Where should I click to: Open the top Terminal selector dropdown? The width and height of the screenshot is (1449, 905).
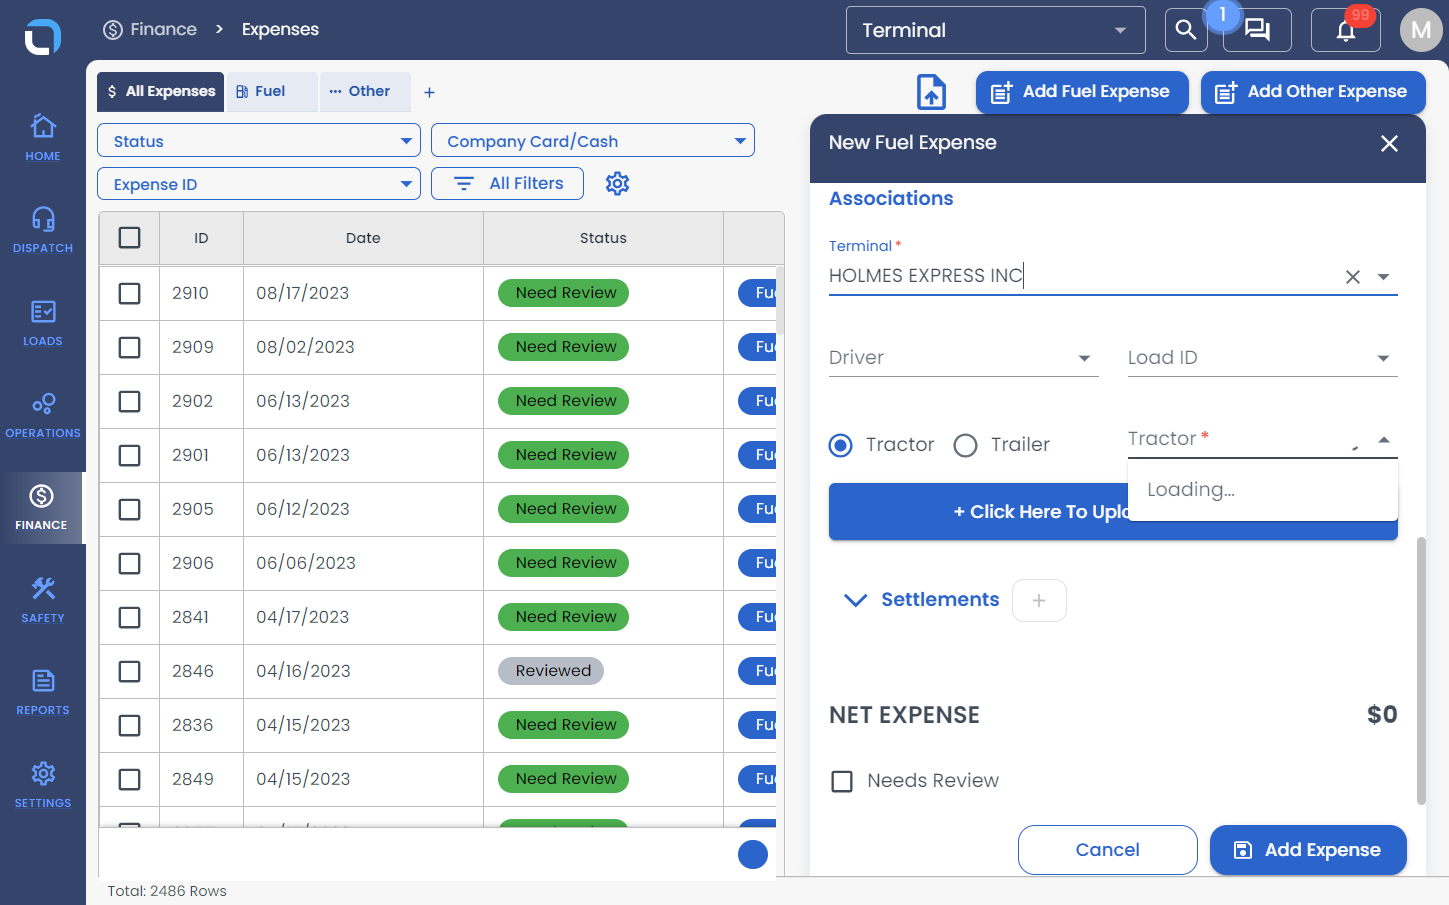pyautogui.click(x=996, y=30)
